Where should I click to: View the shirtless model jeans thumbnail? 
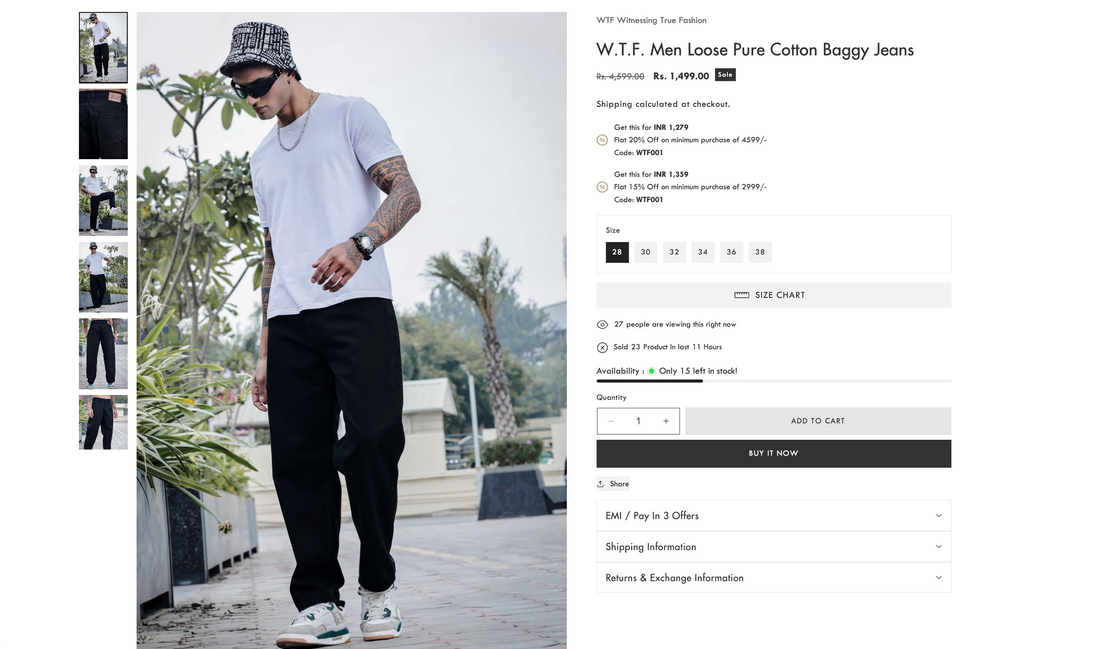tap(103, 422)
